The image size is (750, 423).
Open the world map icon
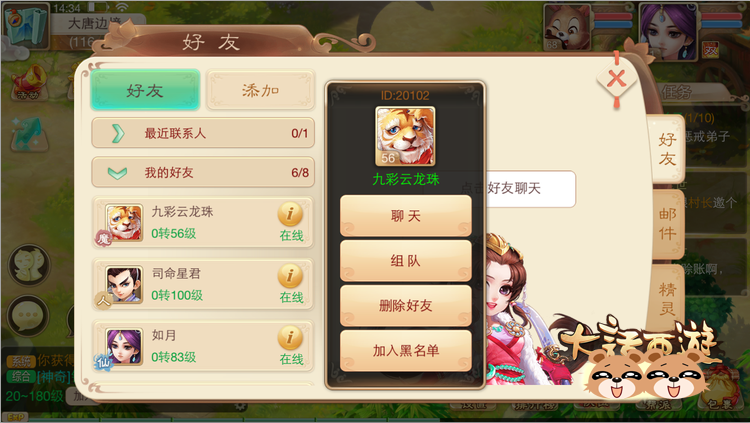[26, 25]
